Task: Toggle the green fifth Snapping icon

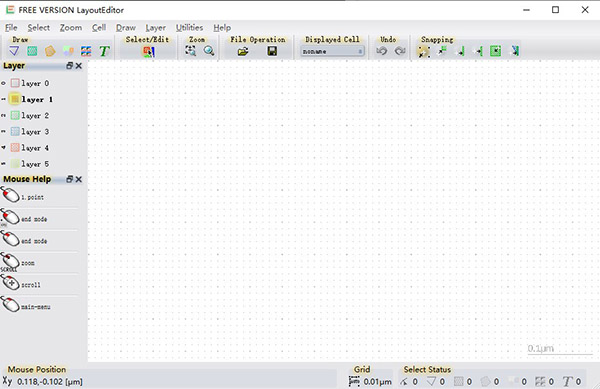Action: point(496,51)
